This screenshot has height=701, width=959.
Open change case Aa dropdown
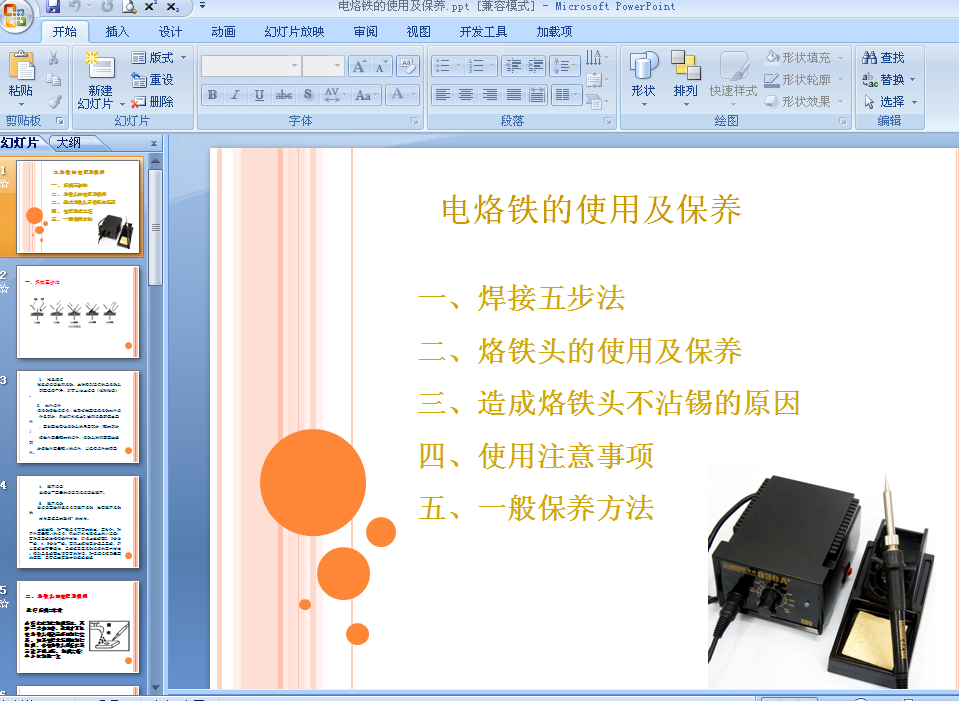pyautogui.click(x=366, y=95)
